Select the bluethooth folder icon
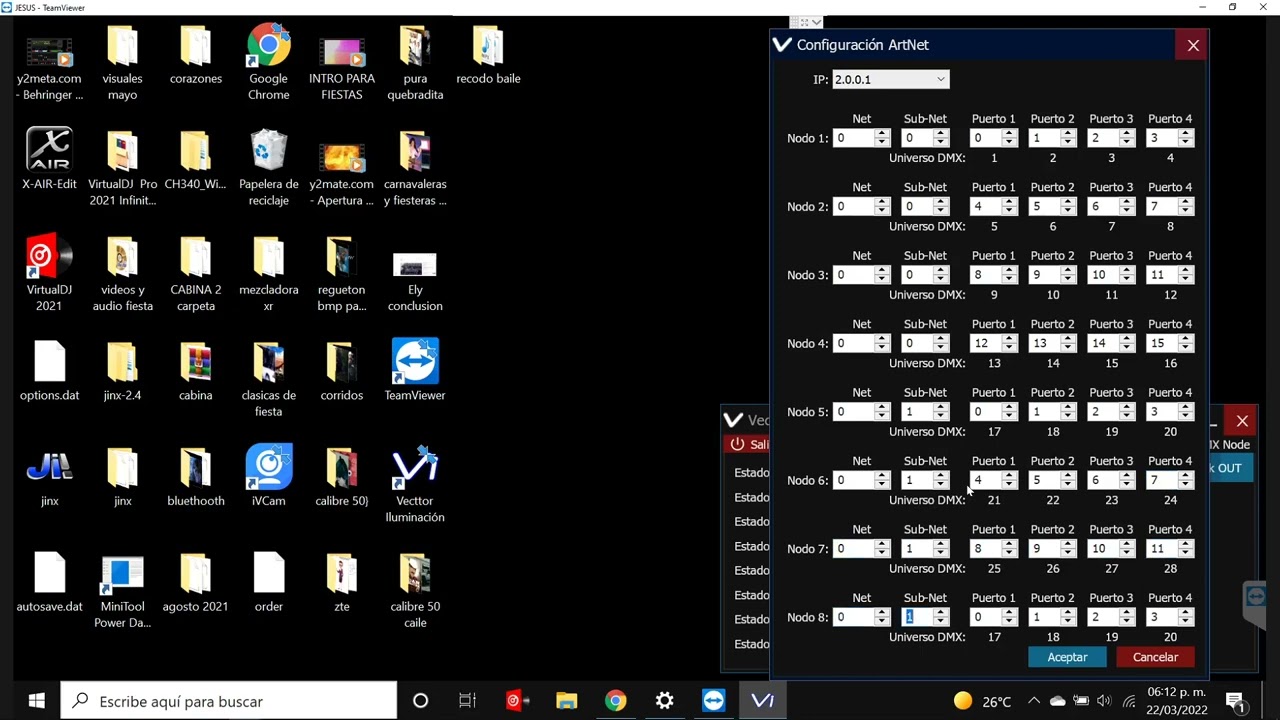Viewport: 1280px width, 720px height. click(x=196, y=475)
